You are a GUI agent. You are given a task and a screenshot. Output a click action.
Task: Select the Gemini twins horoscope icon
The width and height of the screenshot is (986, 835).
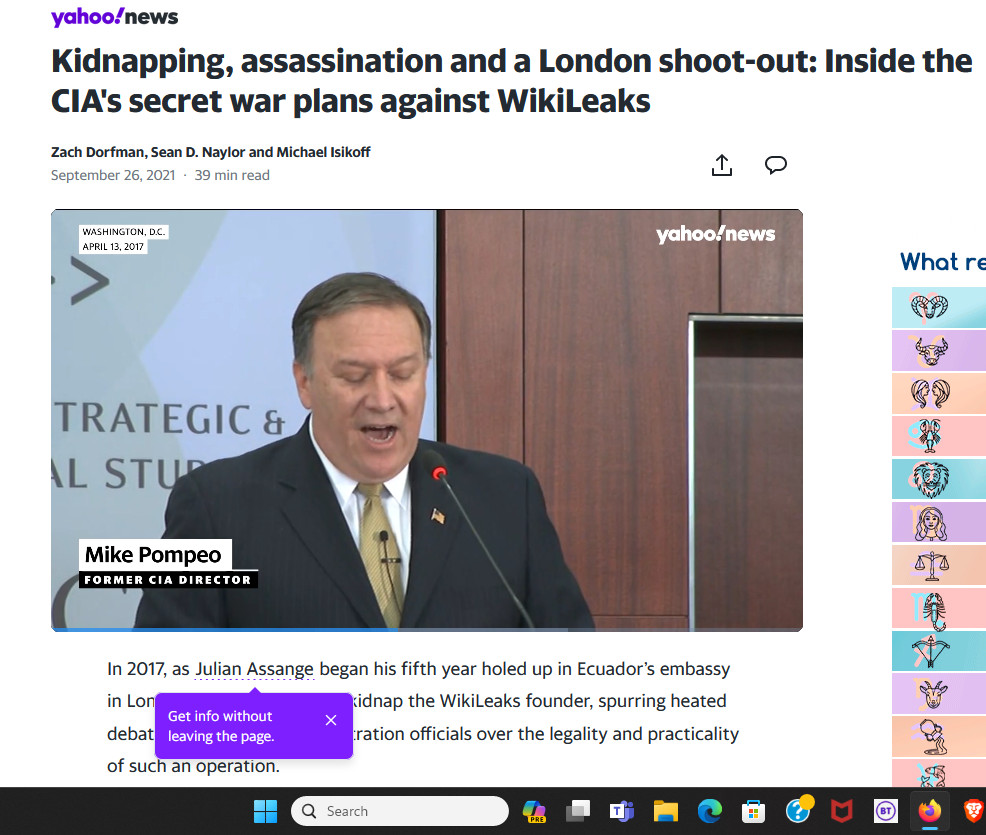coord(930,394)
